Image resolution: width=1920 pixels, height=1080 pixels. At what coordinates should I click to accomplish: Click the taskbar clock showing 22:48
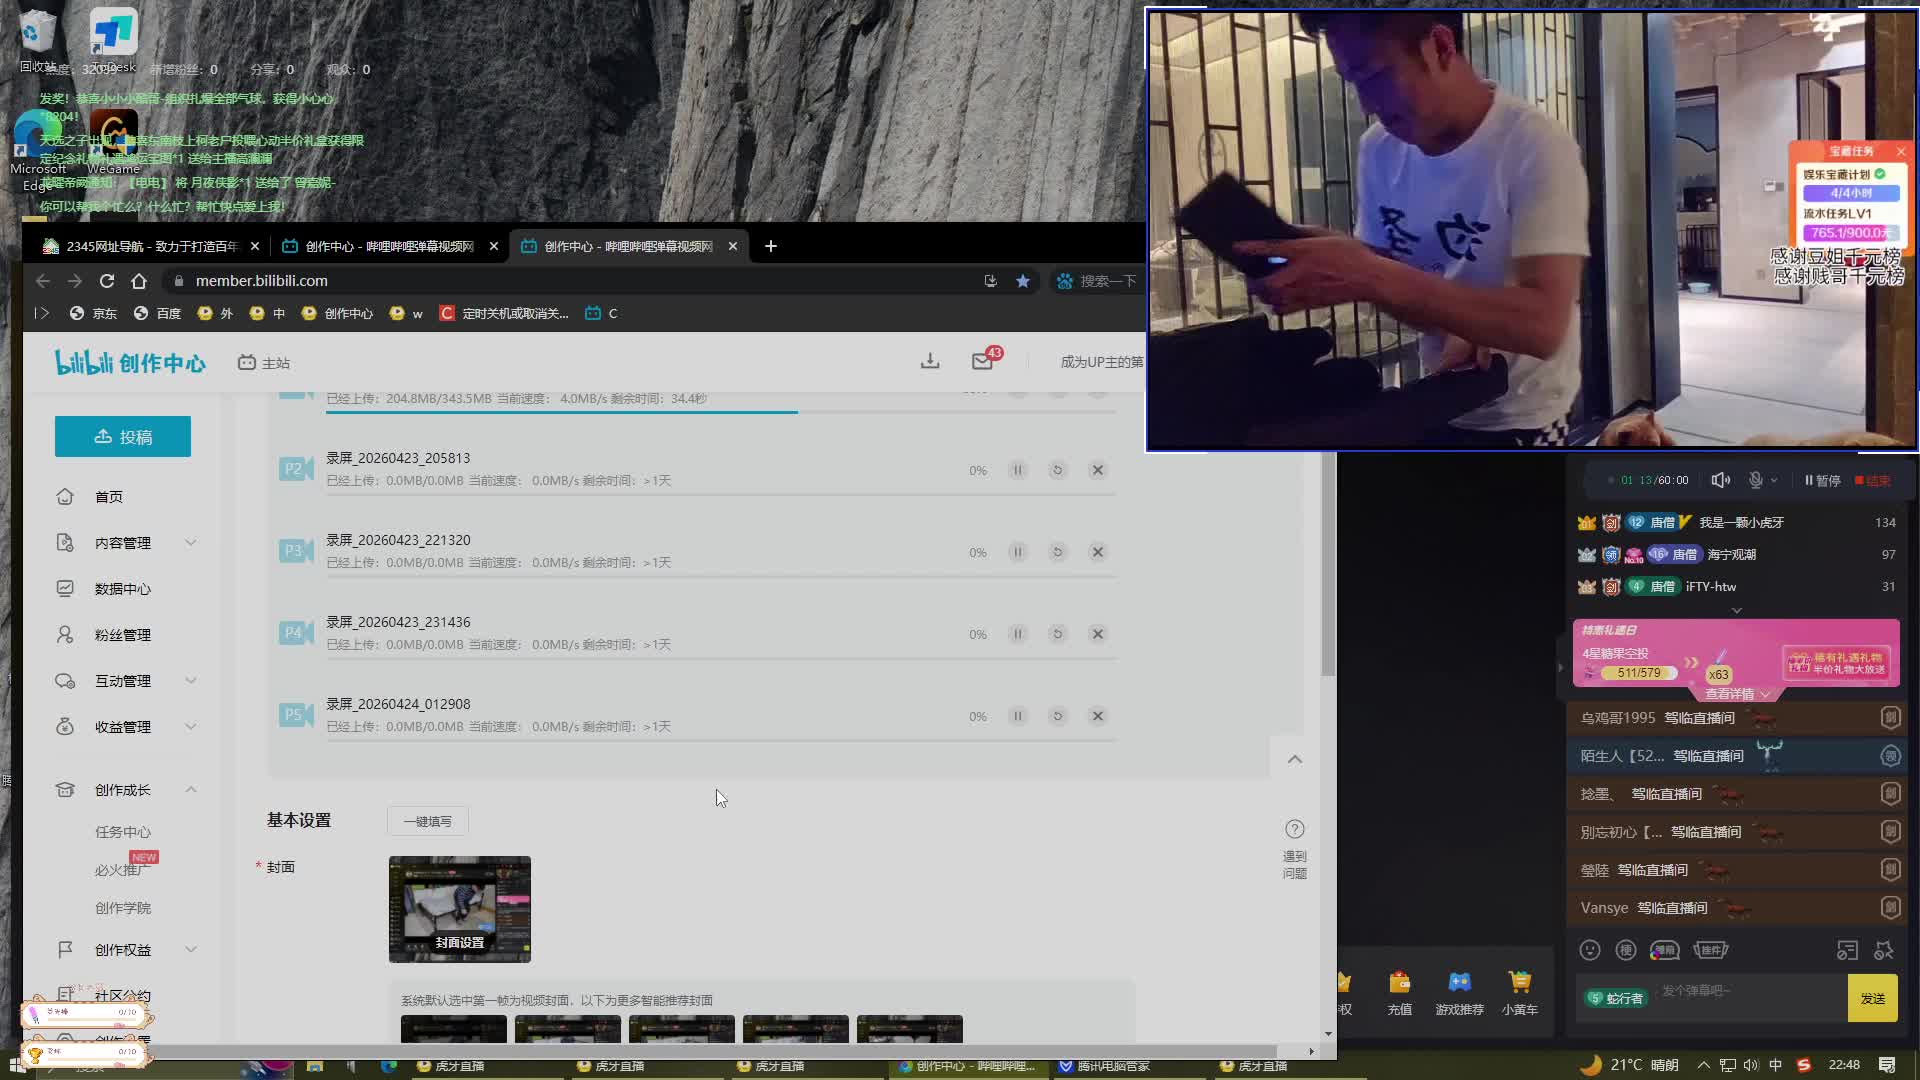point(1844,1065)
